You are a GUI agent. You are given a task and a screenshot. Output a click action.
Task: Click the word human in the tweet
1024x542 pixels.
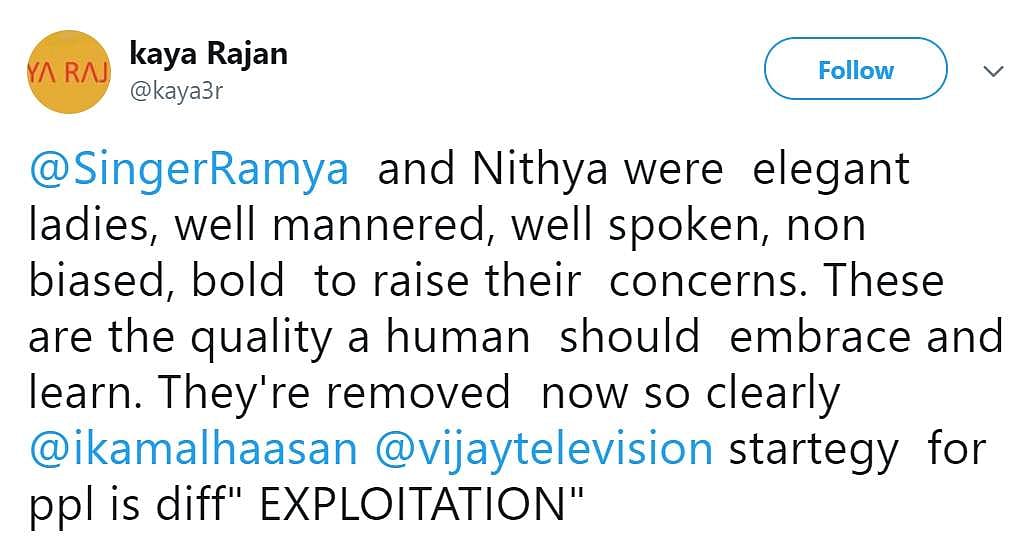[x=458, y=338]
